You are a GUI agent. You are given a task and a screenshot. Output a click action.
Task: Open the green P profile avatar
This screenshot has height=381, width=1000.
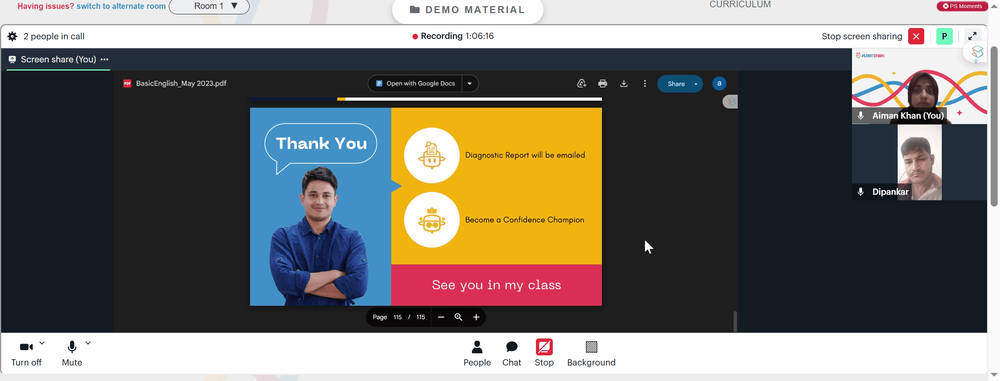tap(945, 36)
